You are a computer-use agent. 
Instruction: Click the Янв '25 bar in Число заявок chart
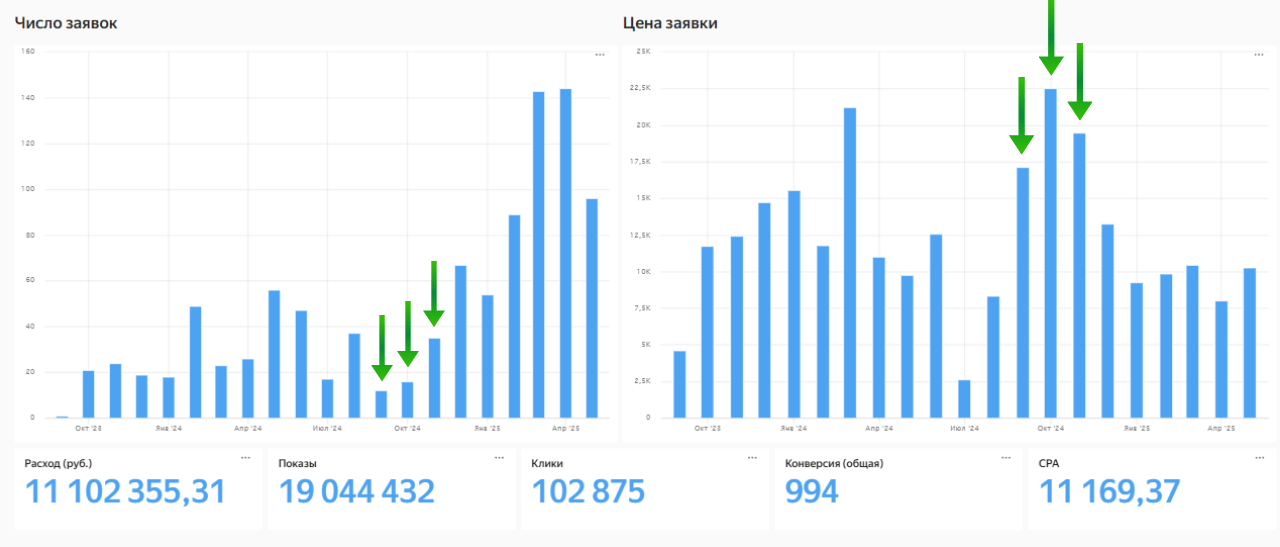[x=488, y=357]
